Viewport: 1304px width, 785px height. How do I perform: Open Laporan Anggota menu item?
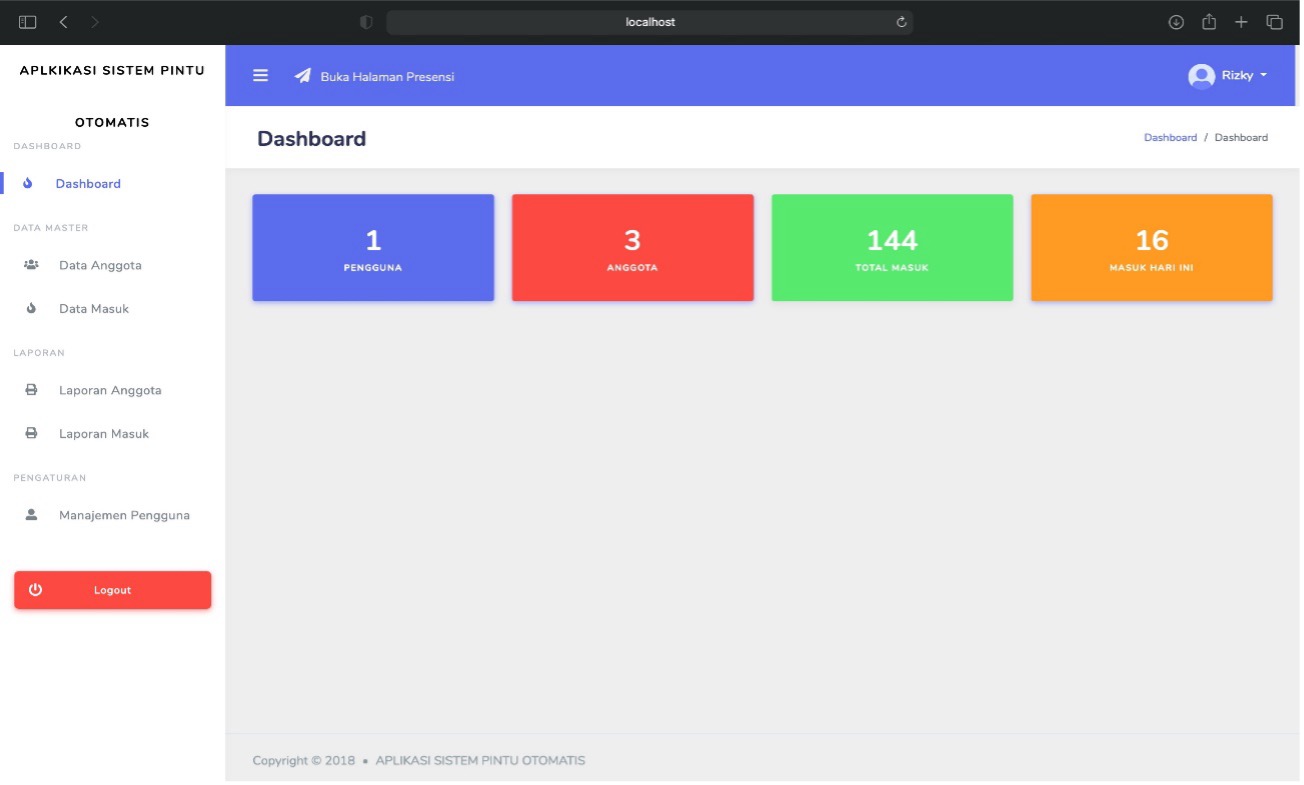tap(110, 391)
